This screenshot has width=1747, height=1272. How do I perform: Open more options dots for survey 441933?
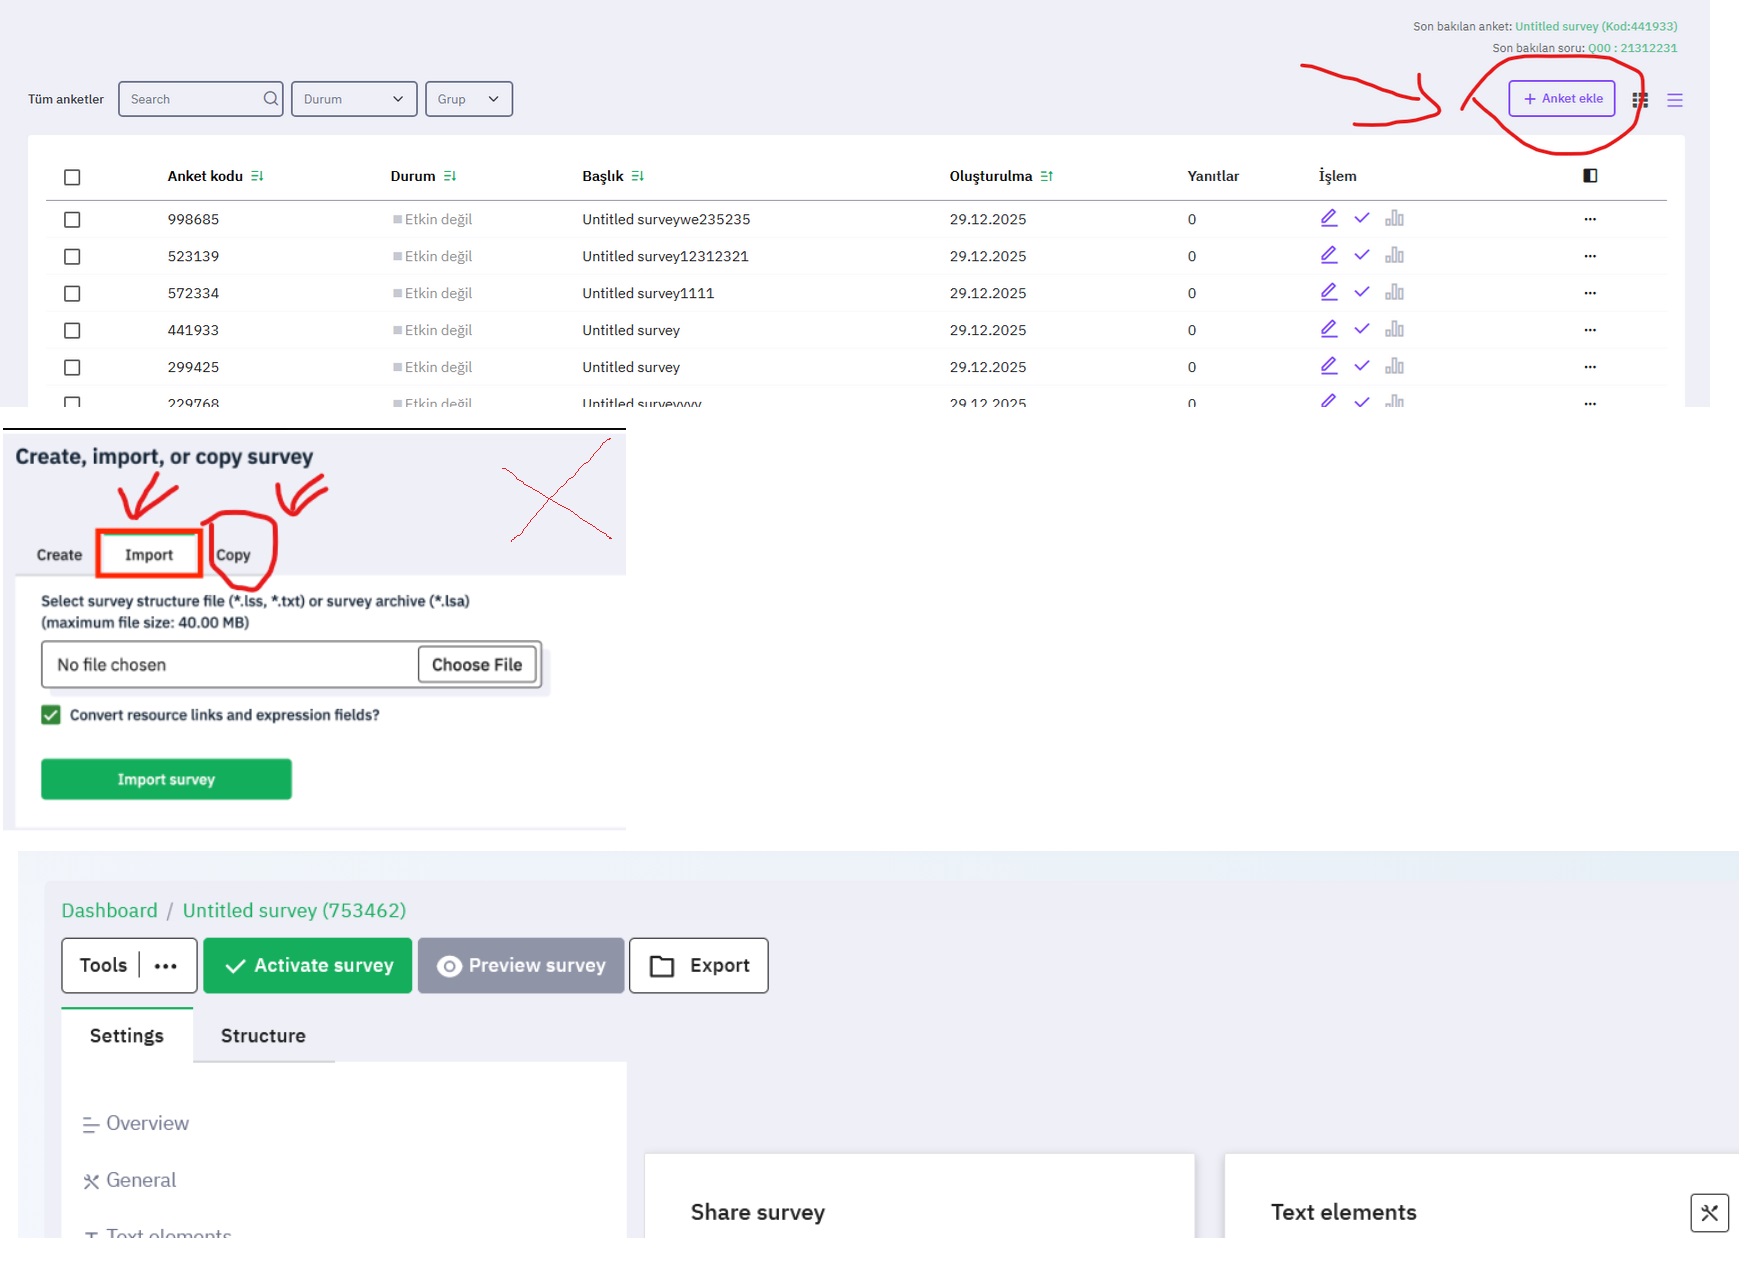pyautogui.click(x=1590, y=330)
